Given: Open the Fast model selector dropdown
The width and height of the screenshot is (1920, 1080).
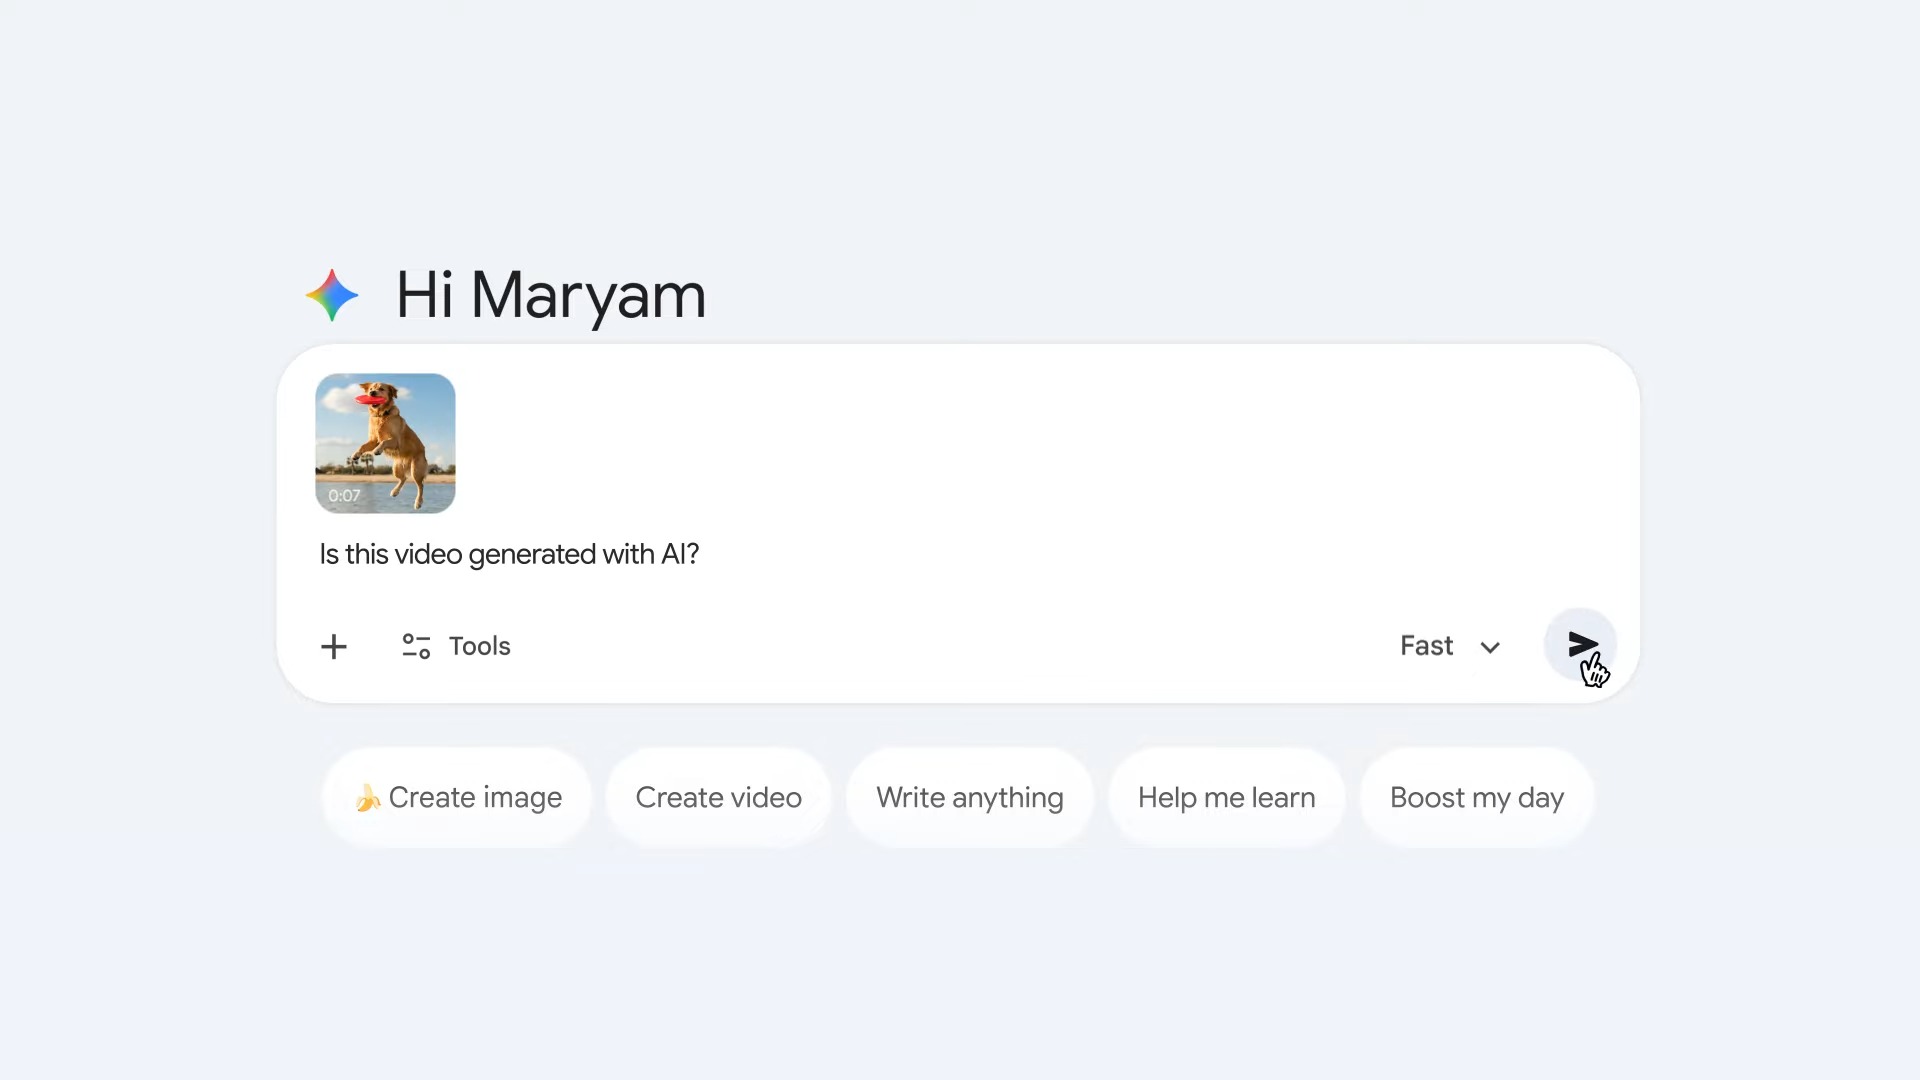Looking at the screenshot, I should 1449,645.
